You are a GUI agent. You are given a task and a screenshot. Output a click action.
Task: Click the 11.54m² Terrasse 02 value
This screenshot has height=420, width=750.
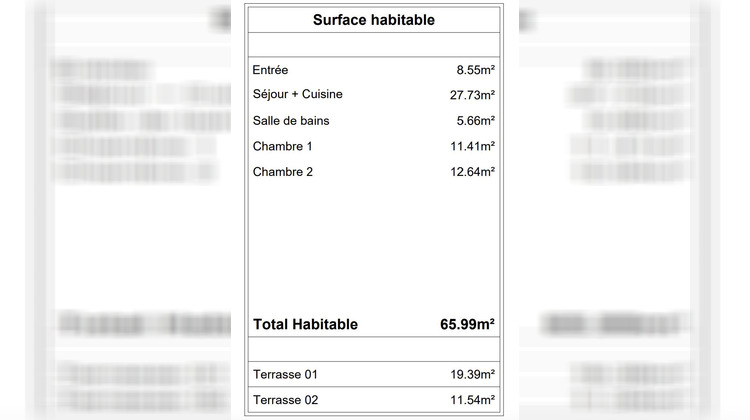[x=472, y=401]
